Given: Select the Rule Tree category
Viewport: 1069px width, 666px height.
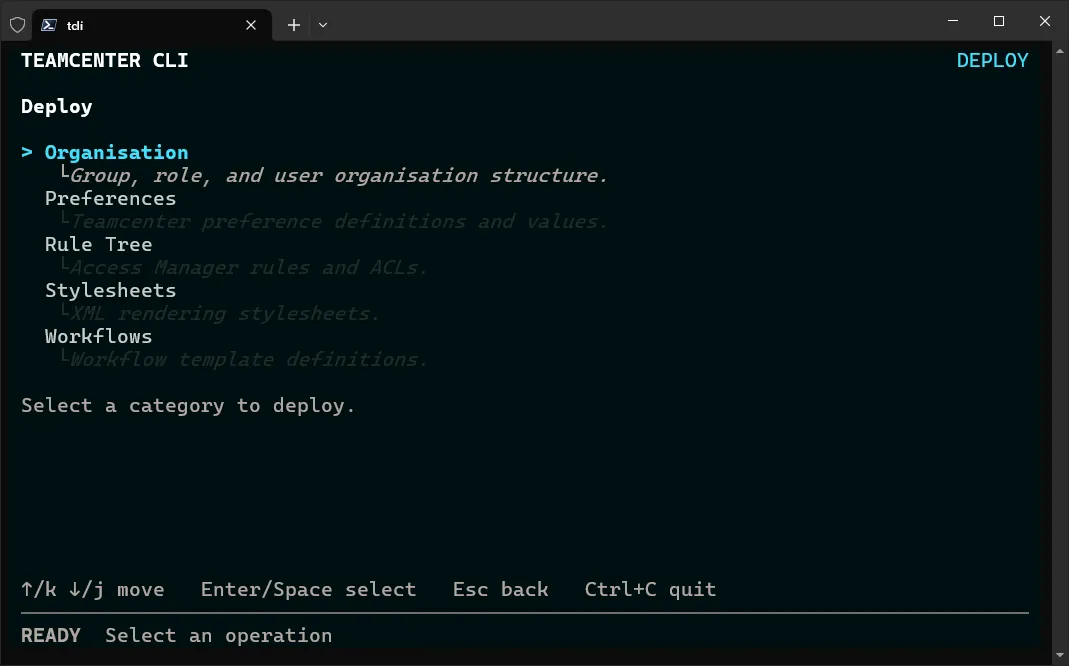Looking at the screenshot, I should pos(99,244).
